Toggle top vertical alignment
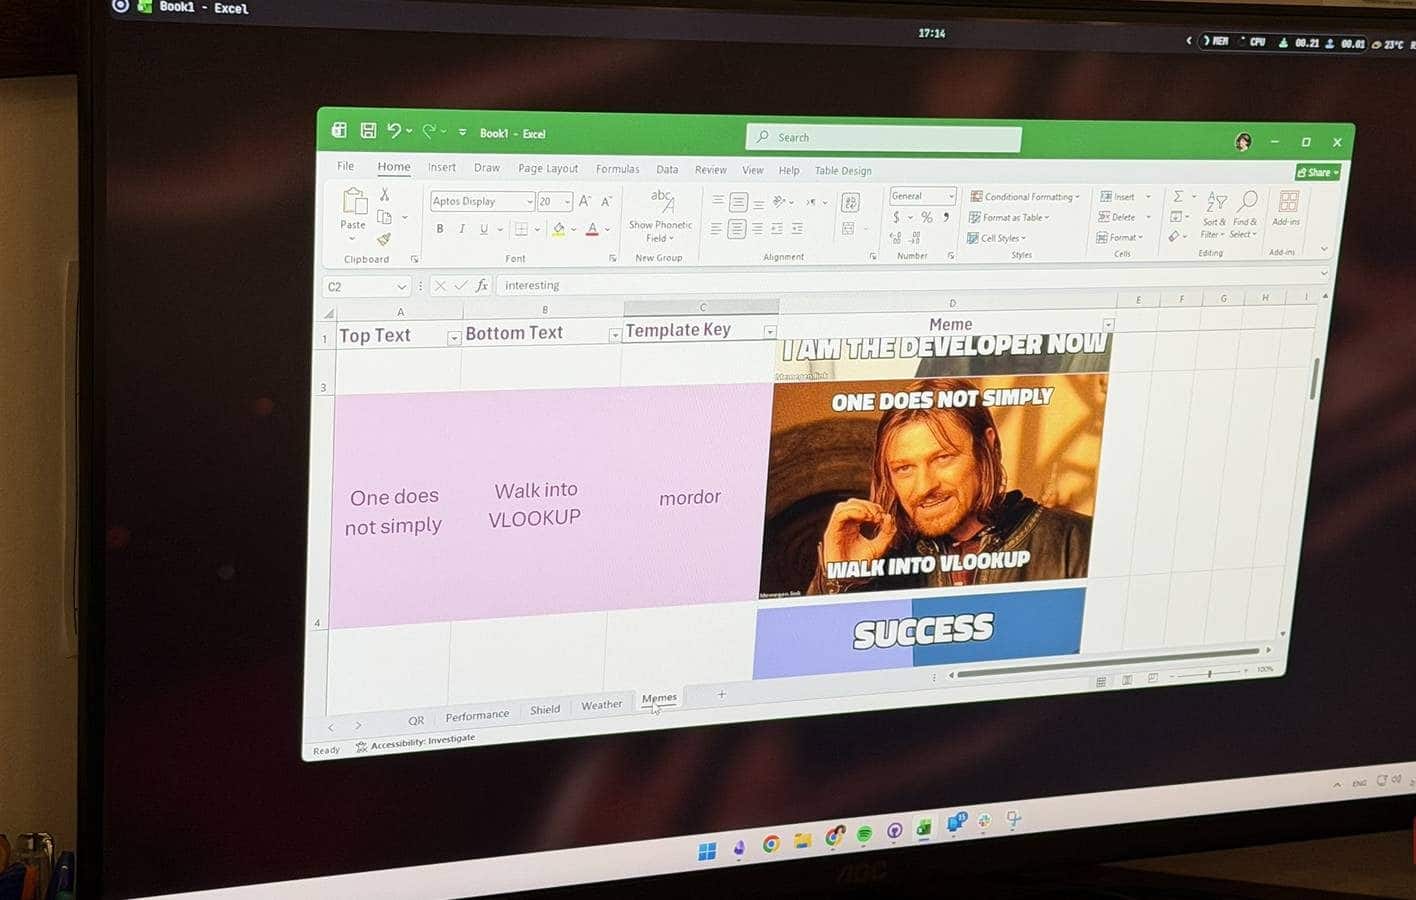The width and height of the screenshot is (1416, 900). coord(717,201)
